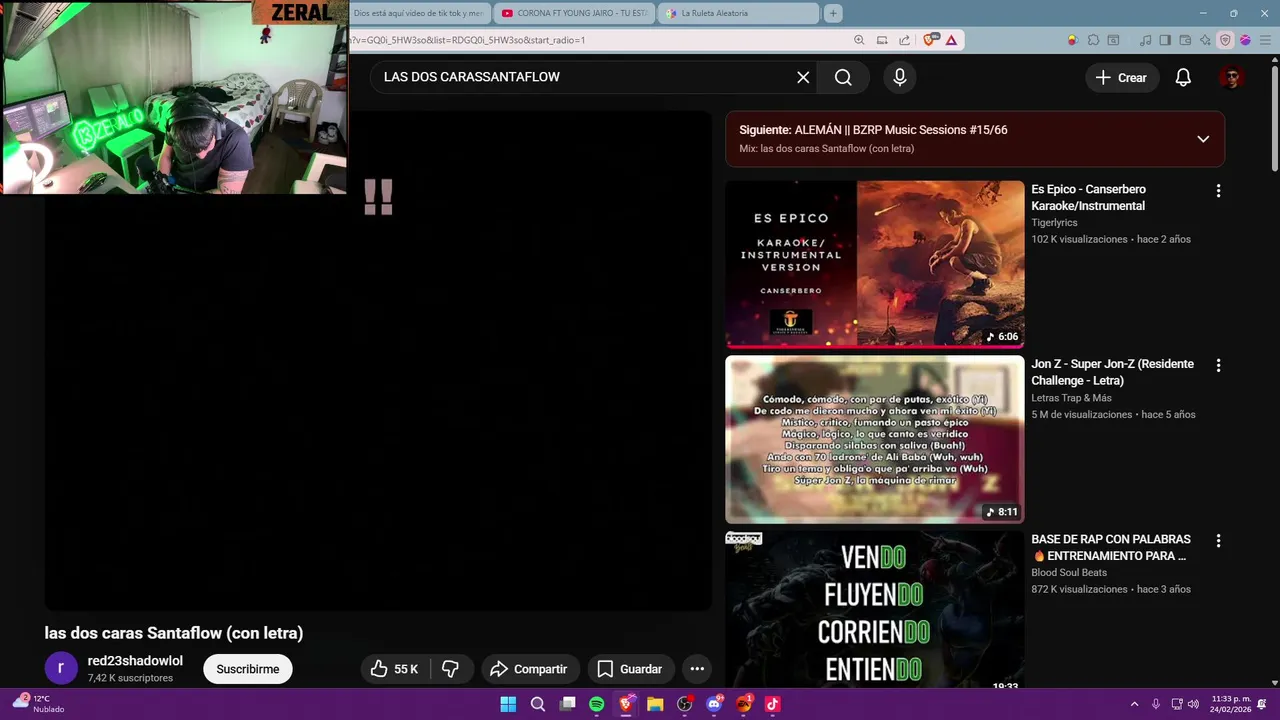Screen dimensions: 1280x720
Task: Click the zoom magnifier icon in address bar
Action: (x=859, y=40)
